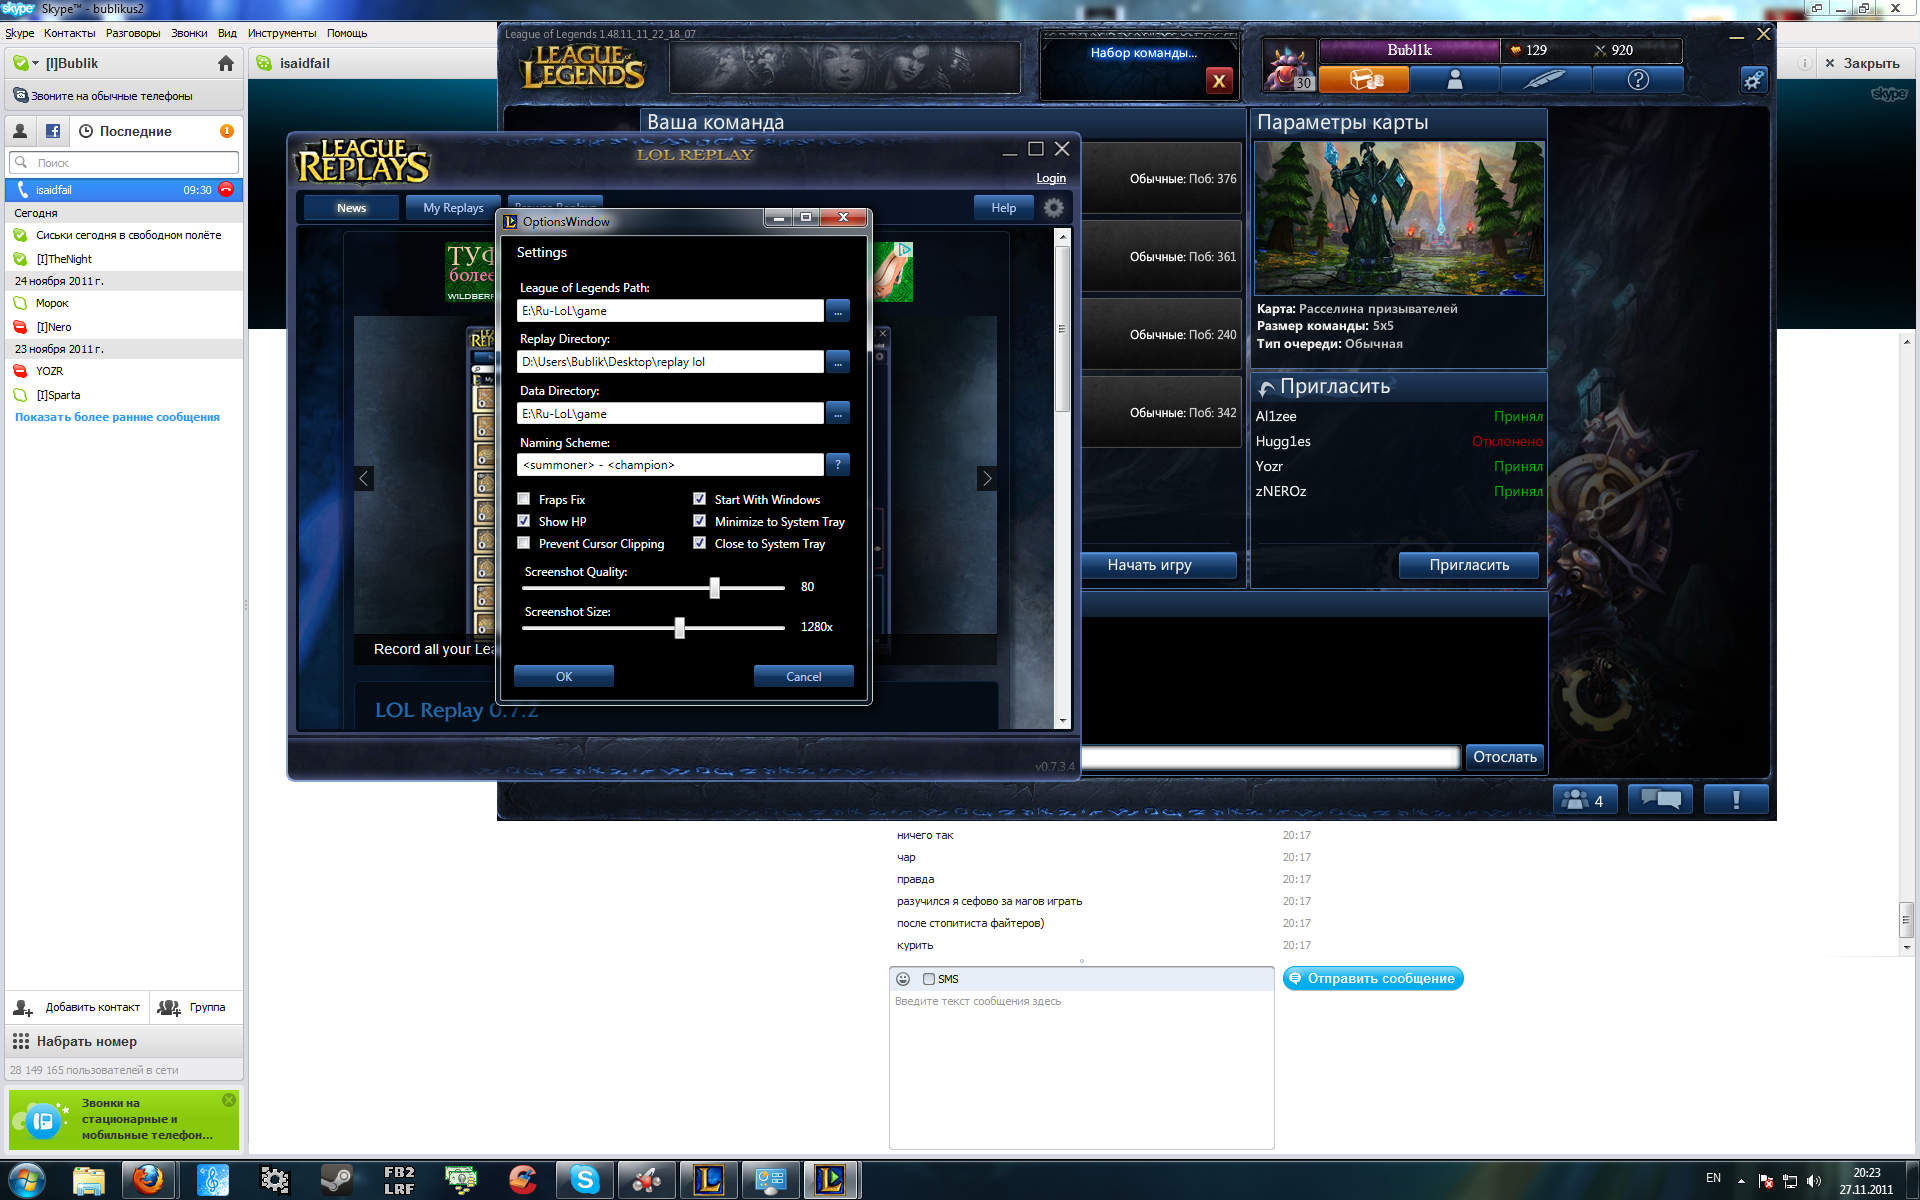This screenshot has height=1200, width=1920.
Task: Open League Replays settings gear icon
Action: (x=1053, y=208)
